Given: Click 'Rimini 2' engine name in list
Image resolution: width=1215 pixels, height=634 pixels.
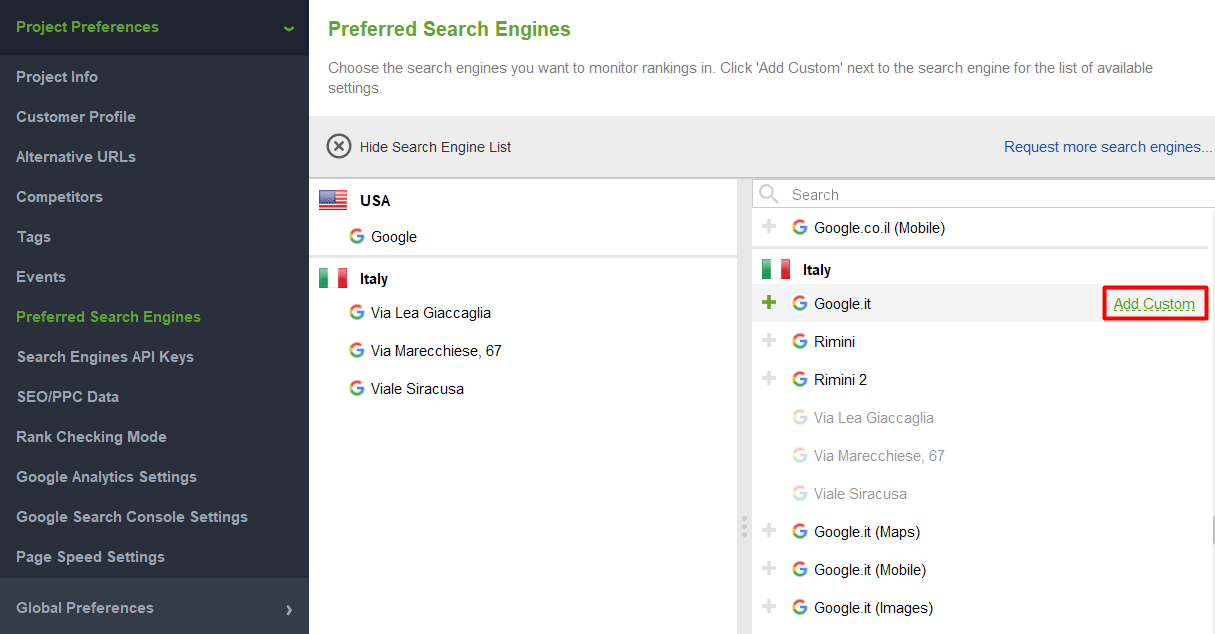Looking at the screenshot, I should (840, 380).
